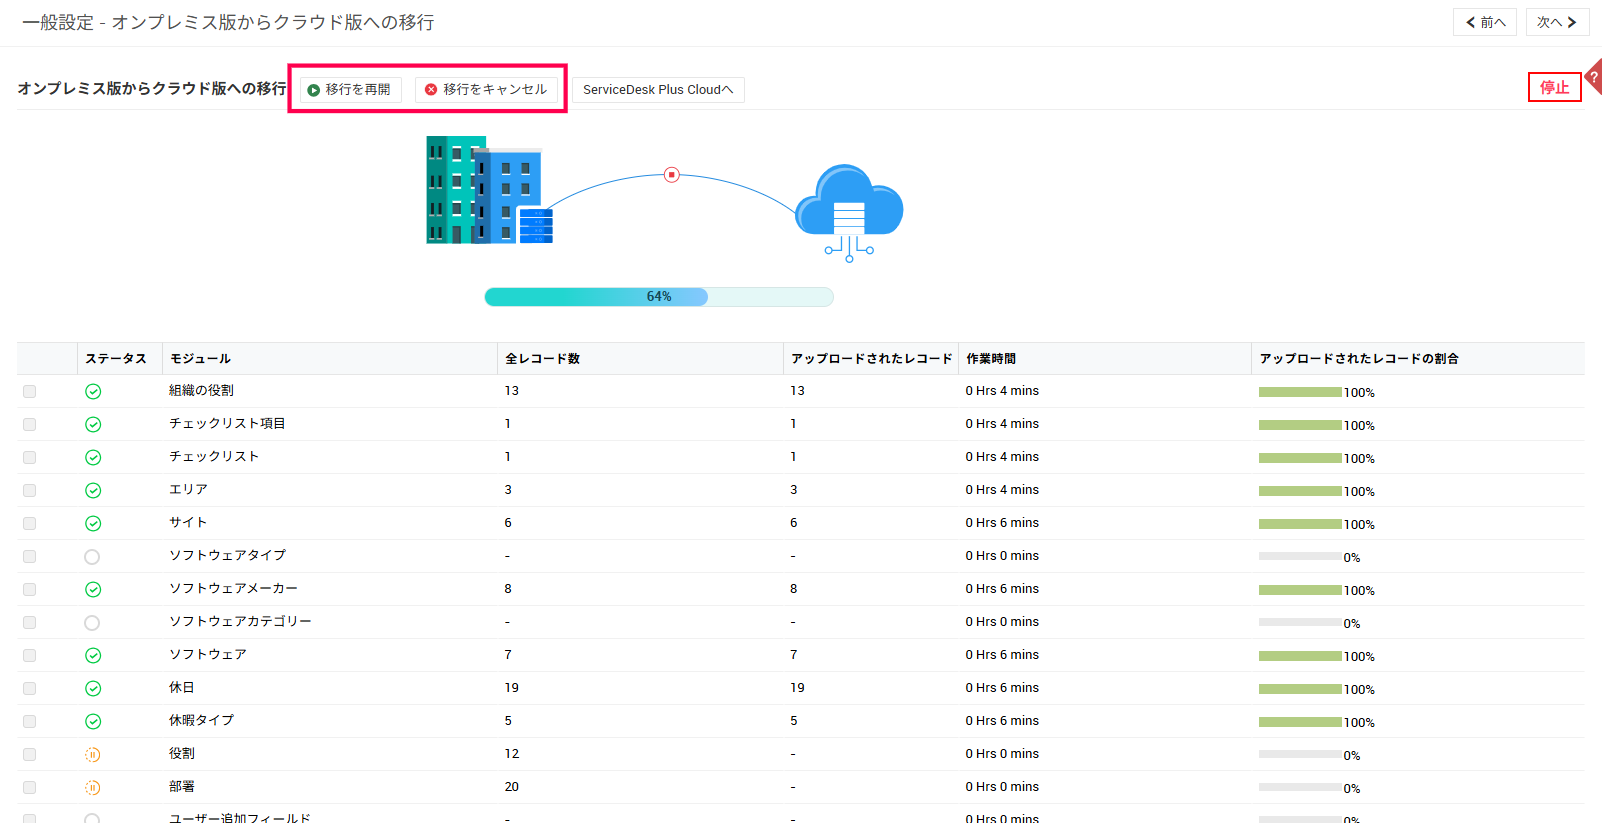Click the completed status icon for 組織の役割

tap(93, 392)
